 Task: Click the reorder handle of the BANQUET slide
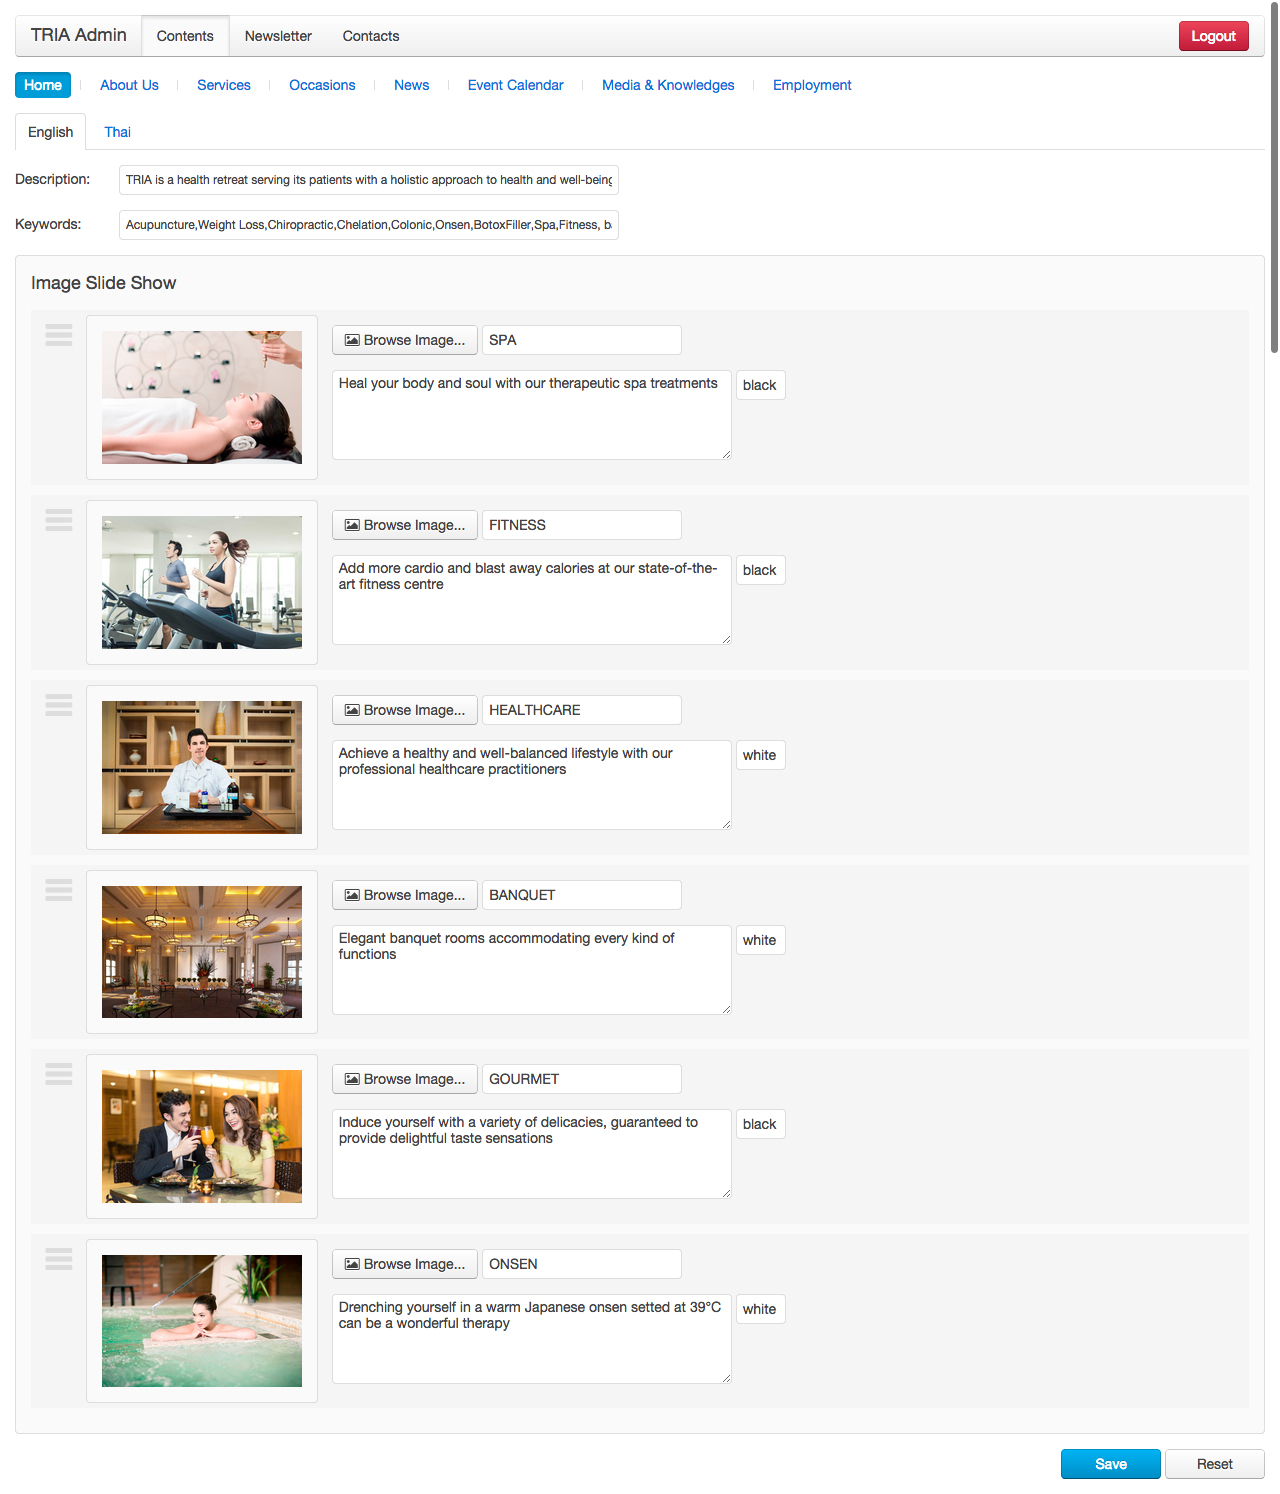click(59, 890)
